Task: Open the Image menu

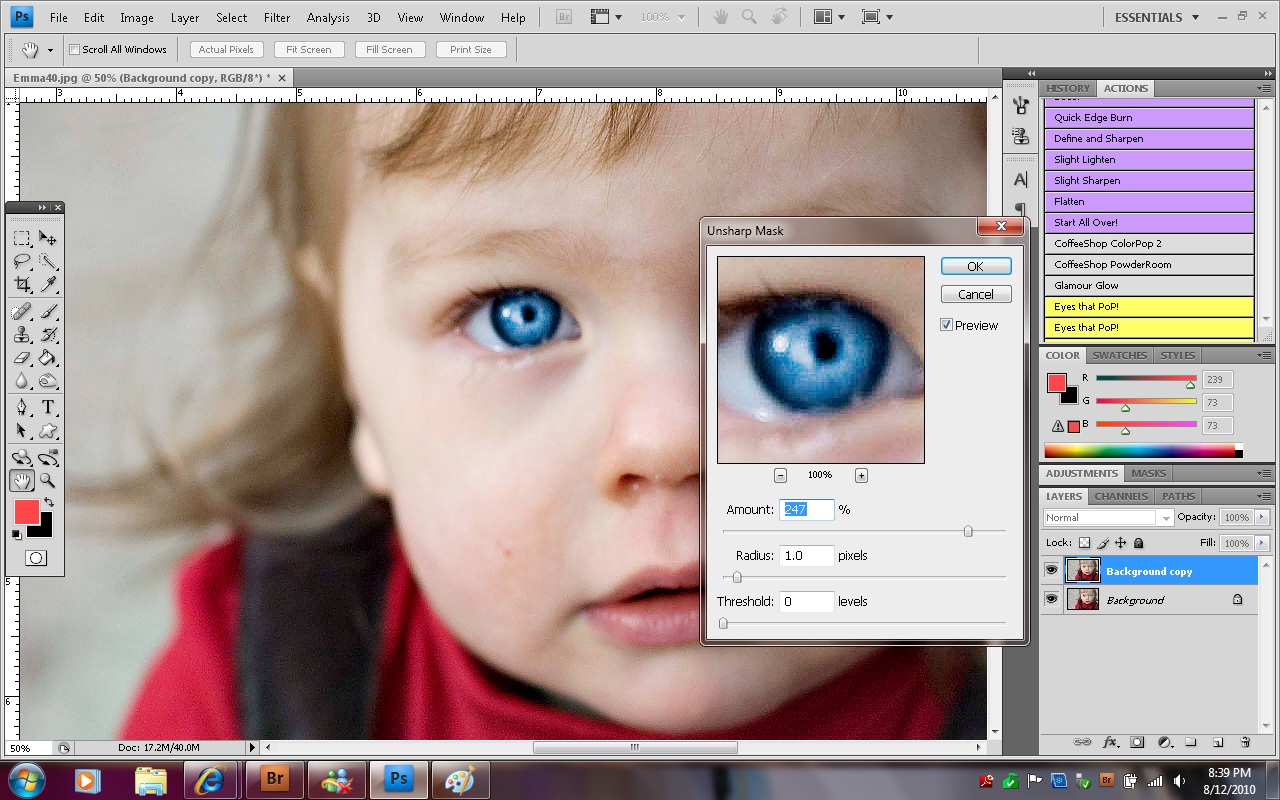Action: tap(137, 17)
